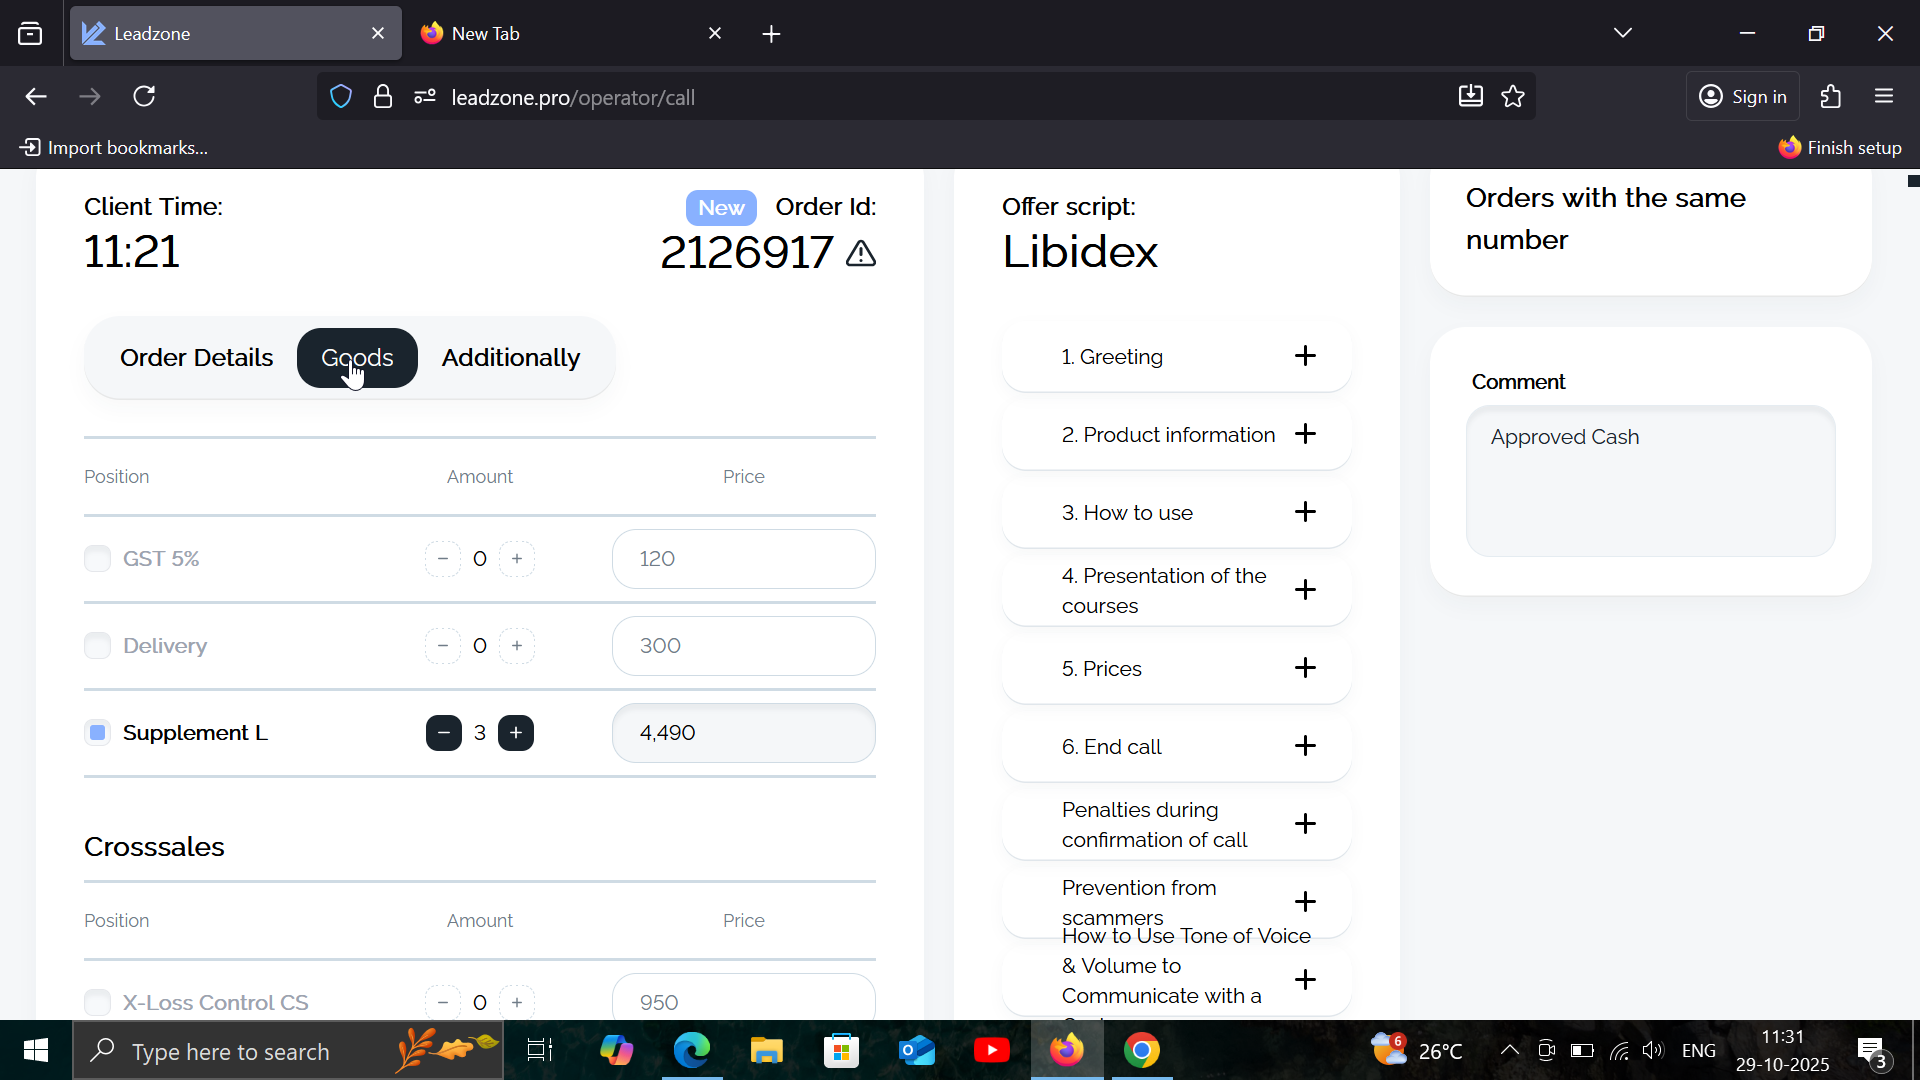Click the warning triangle beside Order Id
Image resolution: width=1920 pixels, height=1080 pixels.
coord(860,254)
